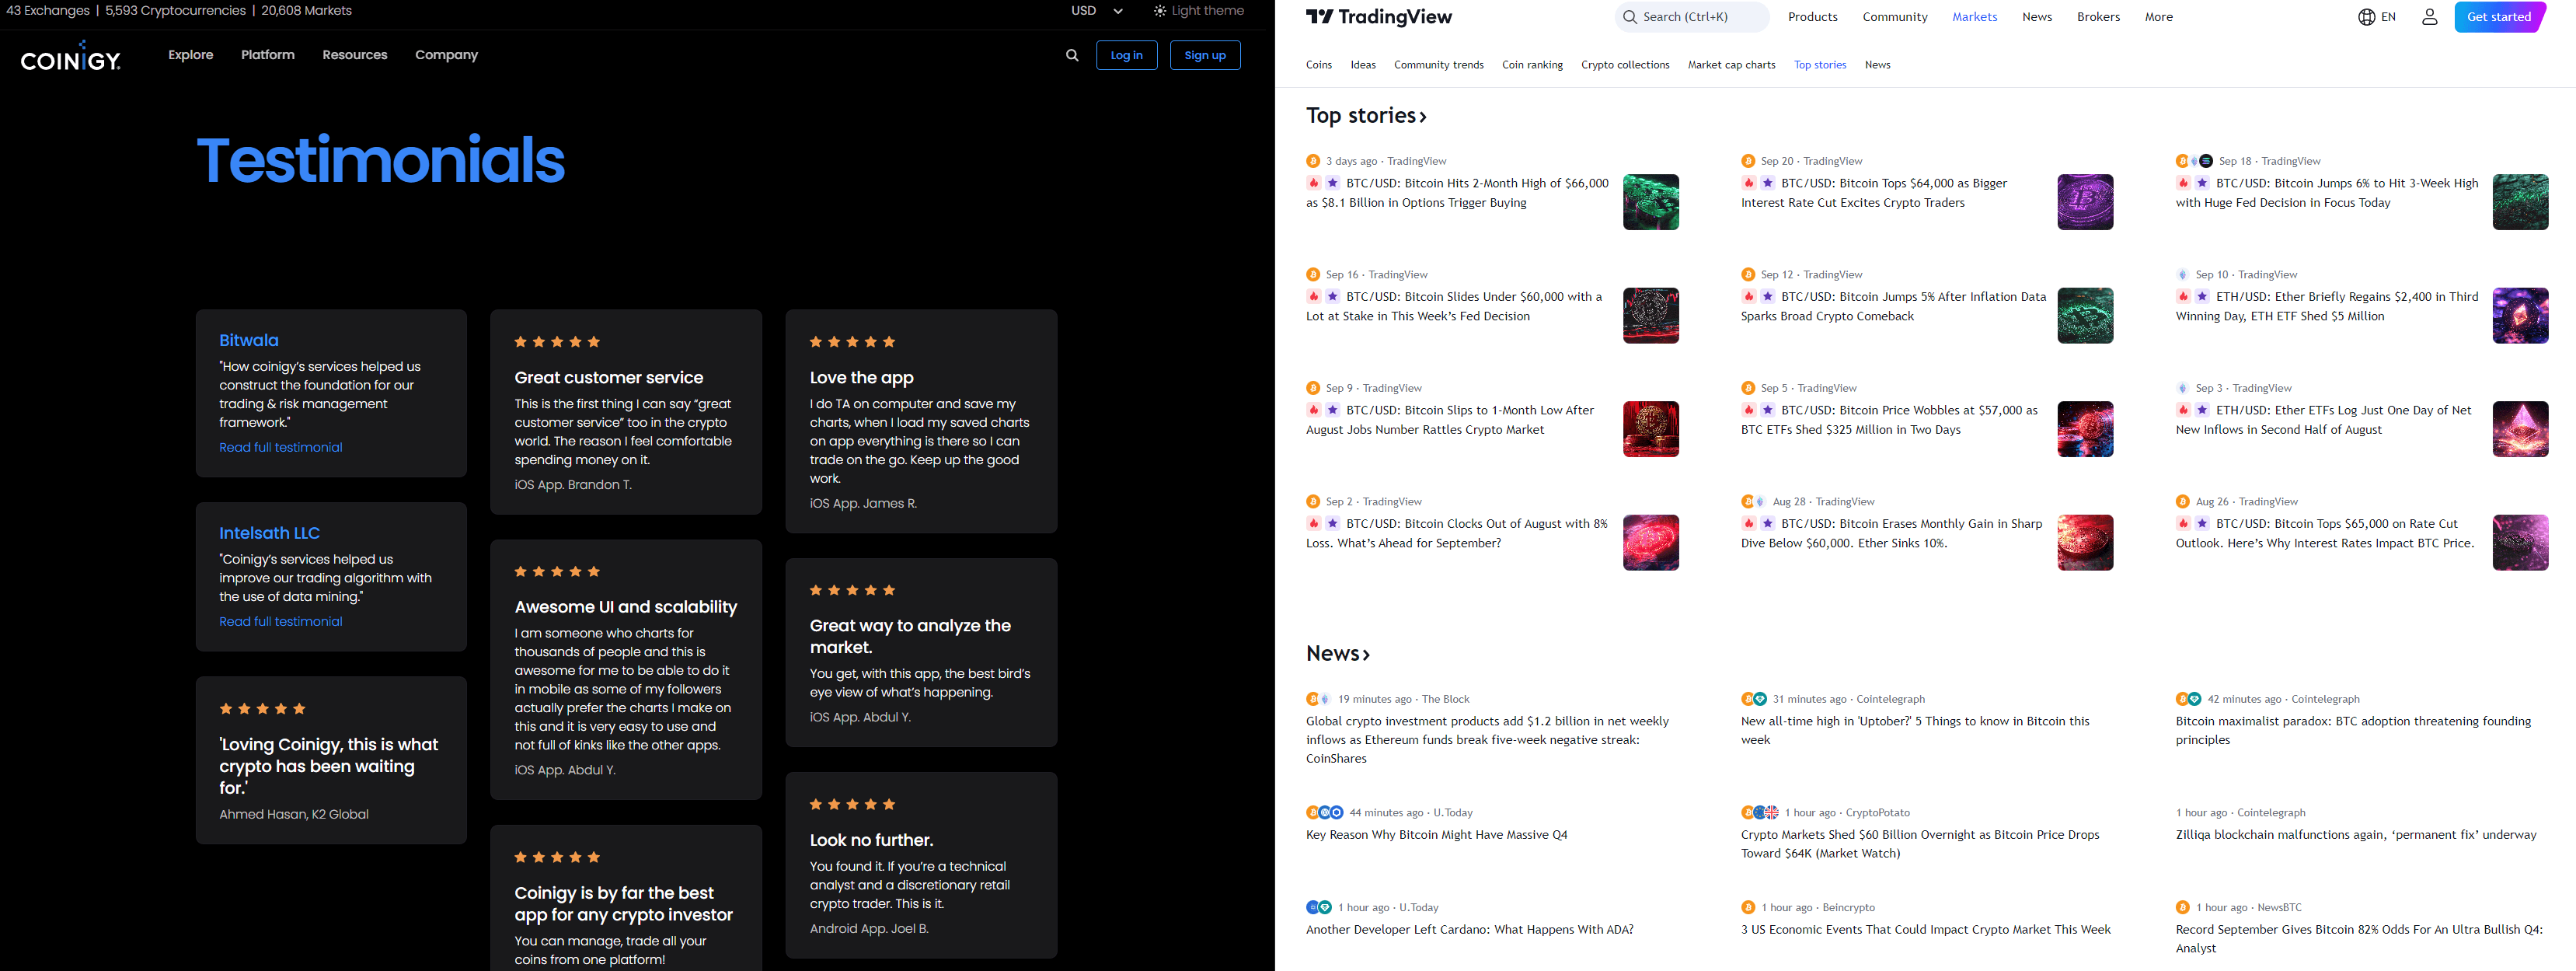Select the Top stories sub-tab
Screen dimensions: 2576x971
click(1819, 65)
